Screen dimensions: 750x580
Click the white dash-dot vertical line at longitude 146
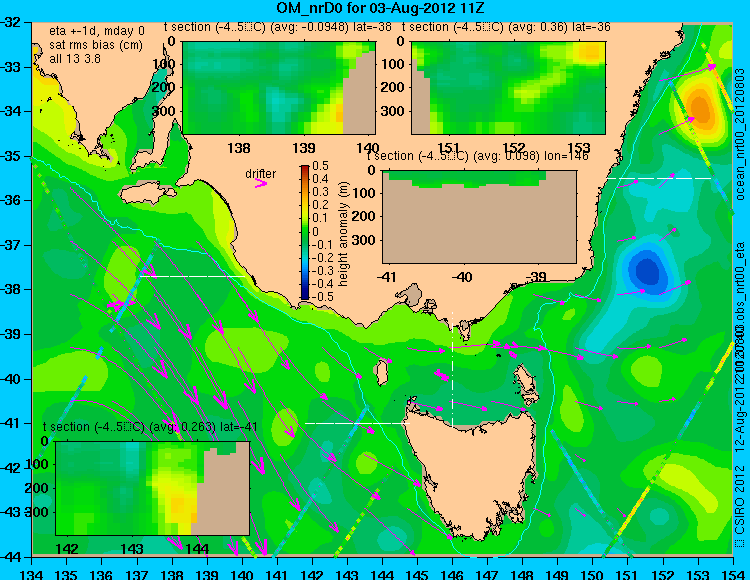pyautogui.click(x=452, y=369)
